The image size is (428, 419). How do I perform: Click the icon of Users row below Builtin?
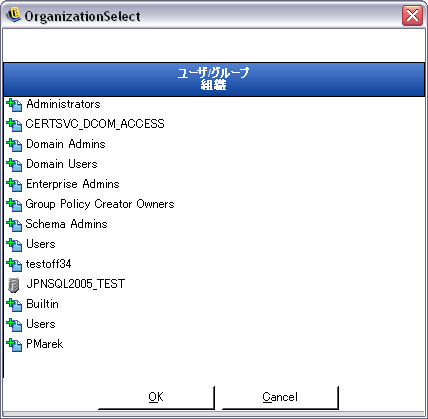click(14, 325)
